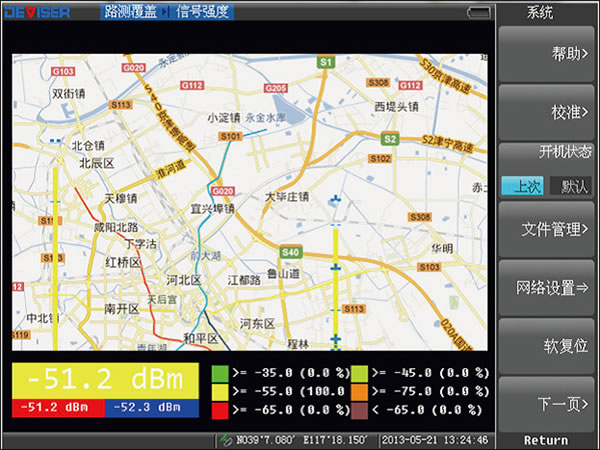Switch to the 路测覆盖 tab
This screenshot has width=600, height=450.
pos(131,12)
